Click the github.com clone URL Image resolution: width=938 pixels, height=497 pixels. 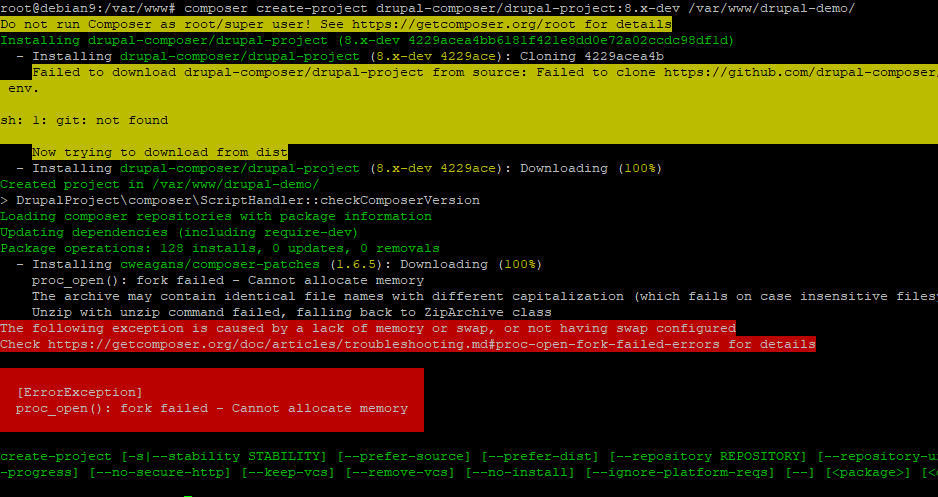pos(801,72)
